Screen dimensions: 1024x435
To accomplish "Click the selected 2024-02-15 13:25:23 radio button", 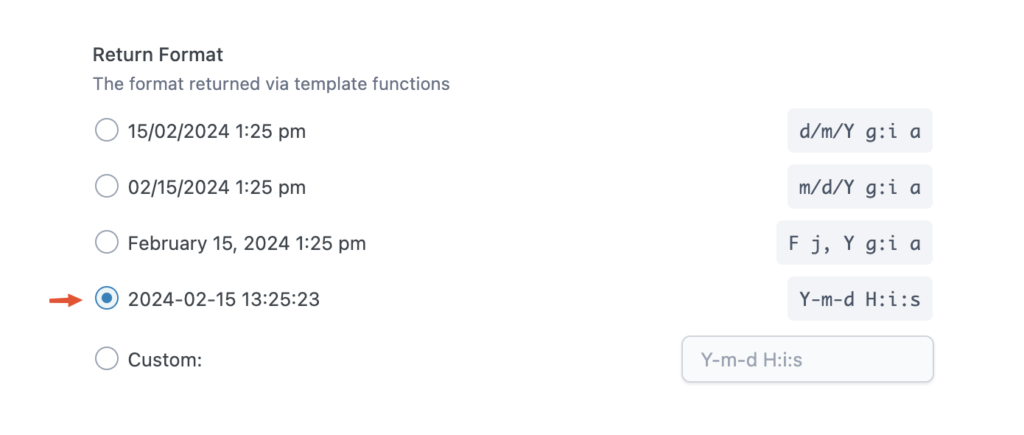I will (x=106, y=298).
